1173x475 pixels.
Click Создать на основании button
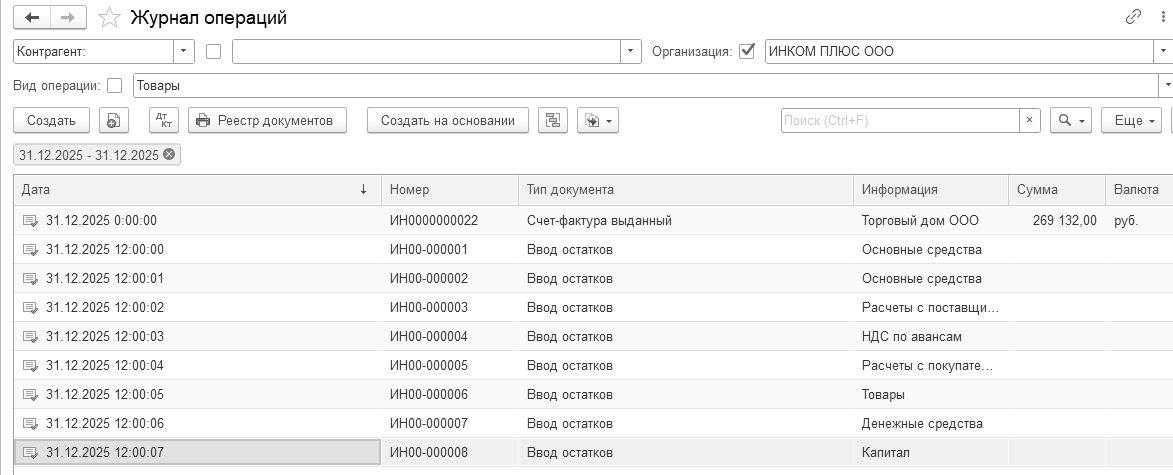(448, 121)
